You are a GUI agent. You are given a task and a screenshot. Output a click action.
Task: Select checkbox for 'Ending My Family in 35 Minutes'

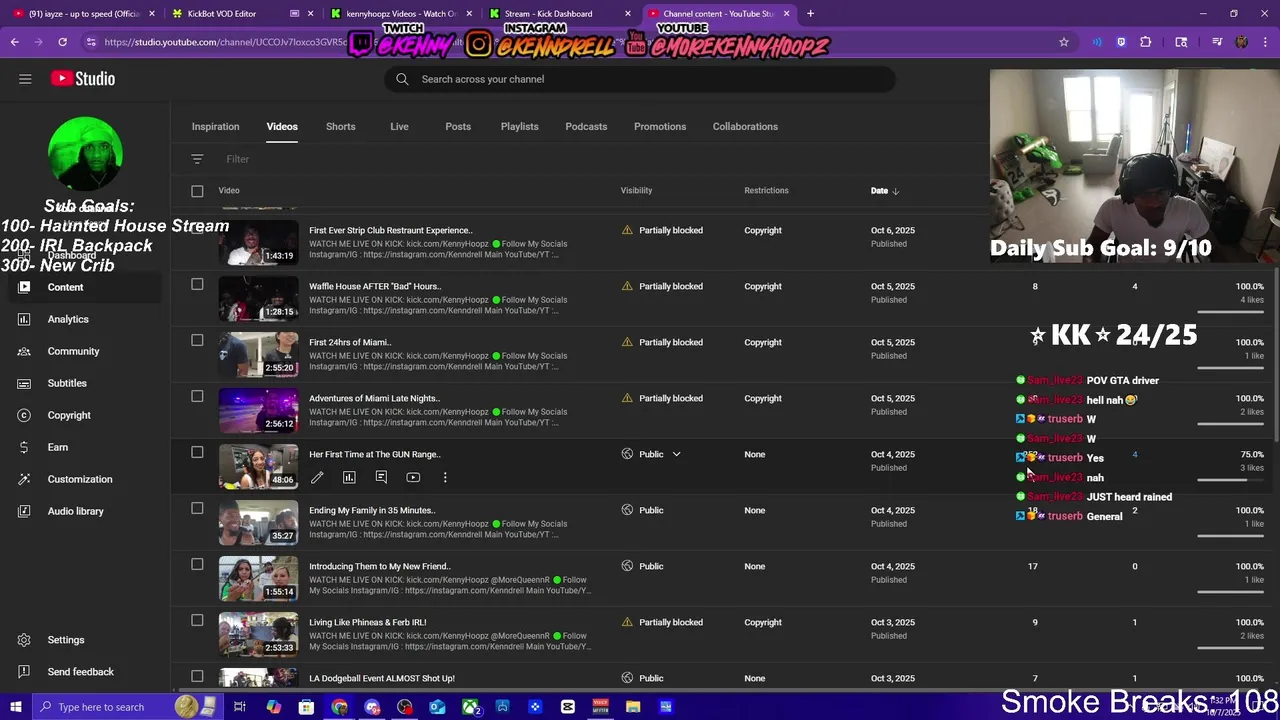pos(197,509)
